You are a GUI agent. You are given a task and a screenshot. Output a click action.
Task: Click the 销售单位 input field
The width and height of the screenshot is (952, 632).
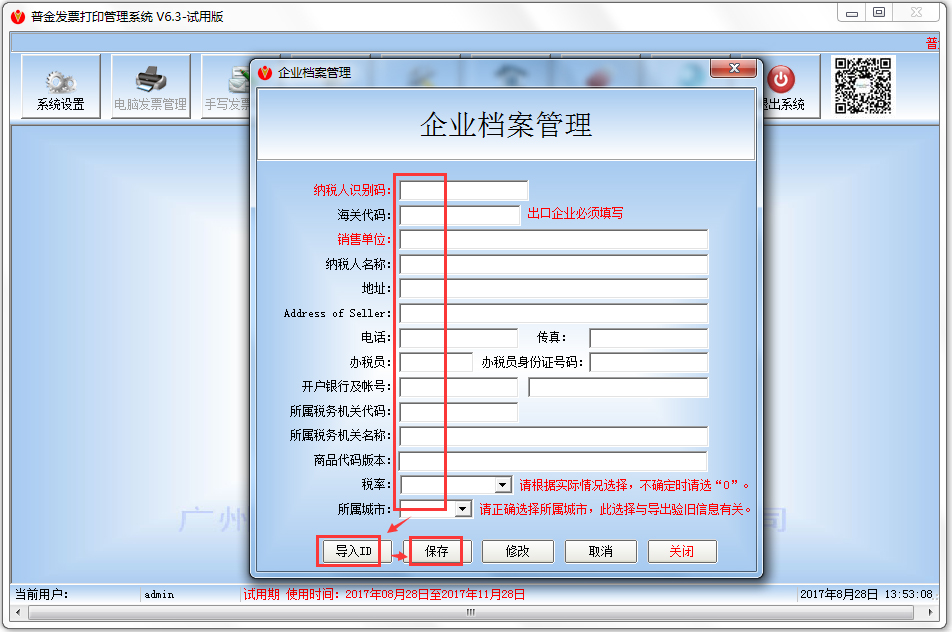point(552,239)
